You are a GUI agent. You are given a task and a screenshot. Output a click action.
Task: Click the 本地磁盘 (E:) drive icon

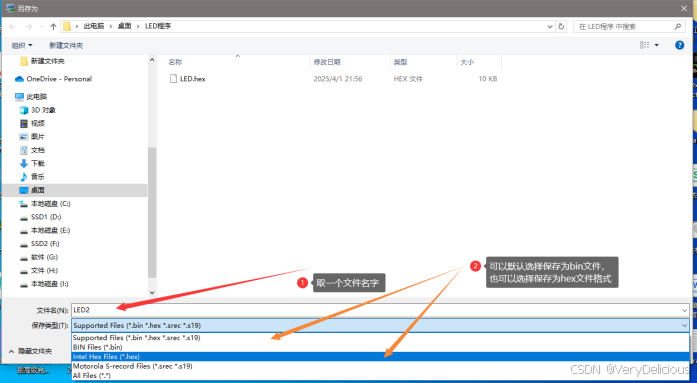(24, 231)
